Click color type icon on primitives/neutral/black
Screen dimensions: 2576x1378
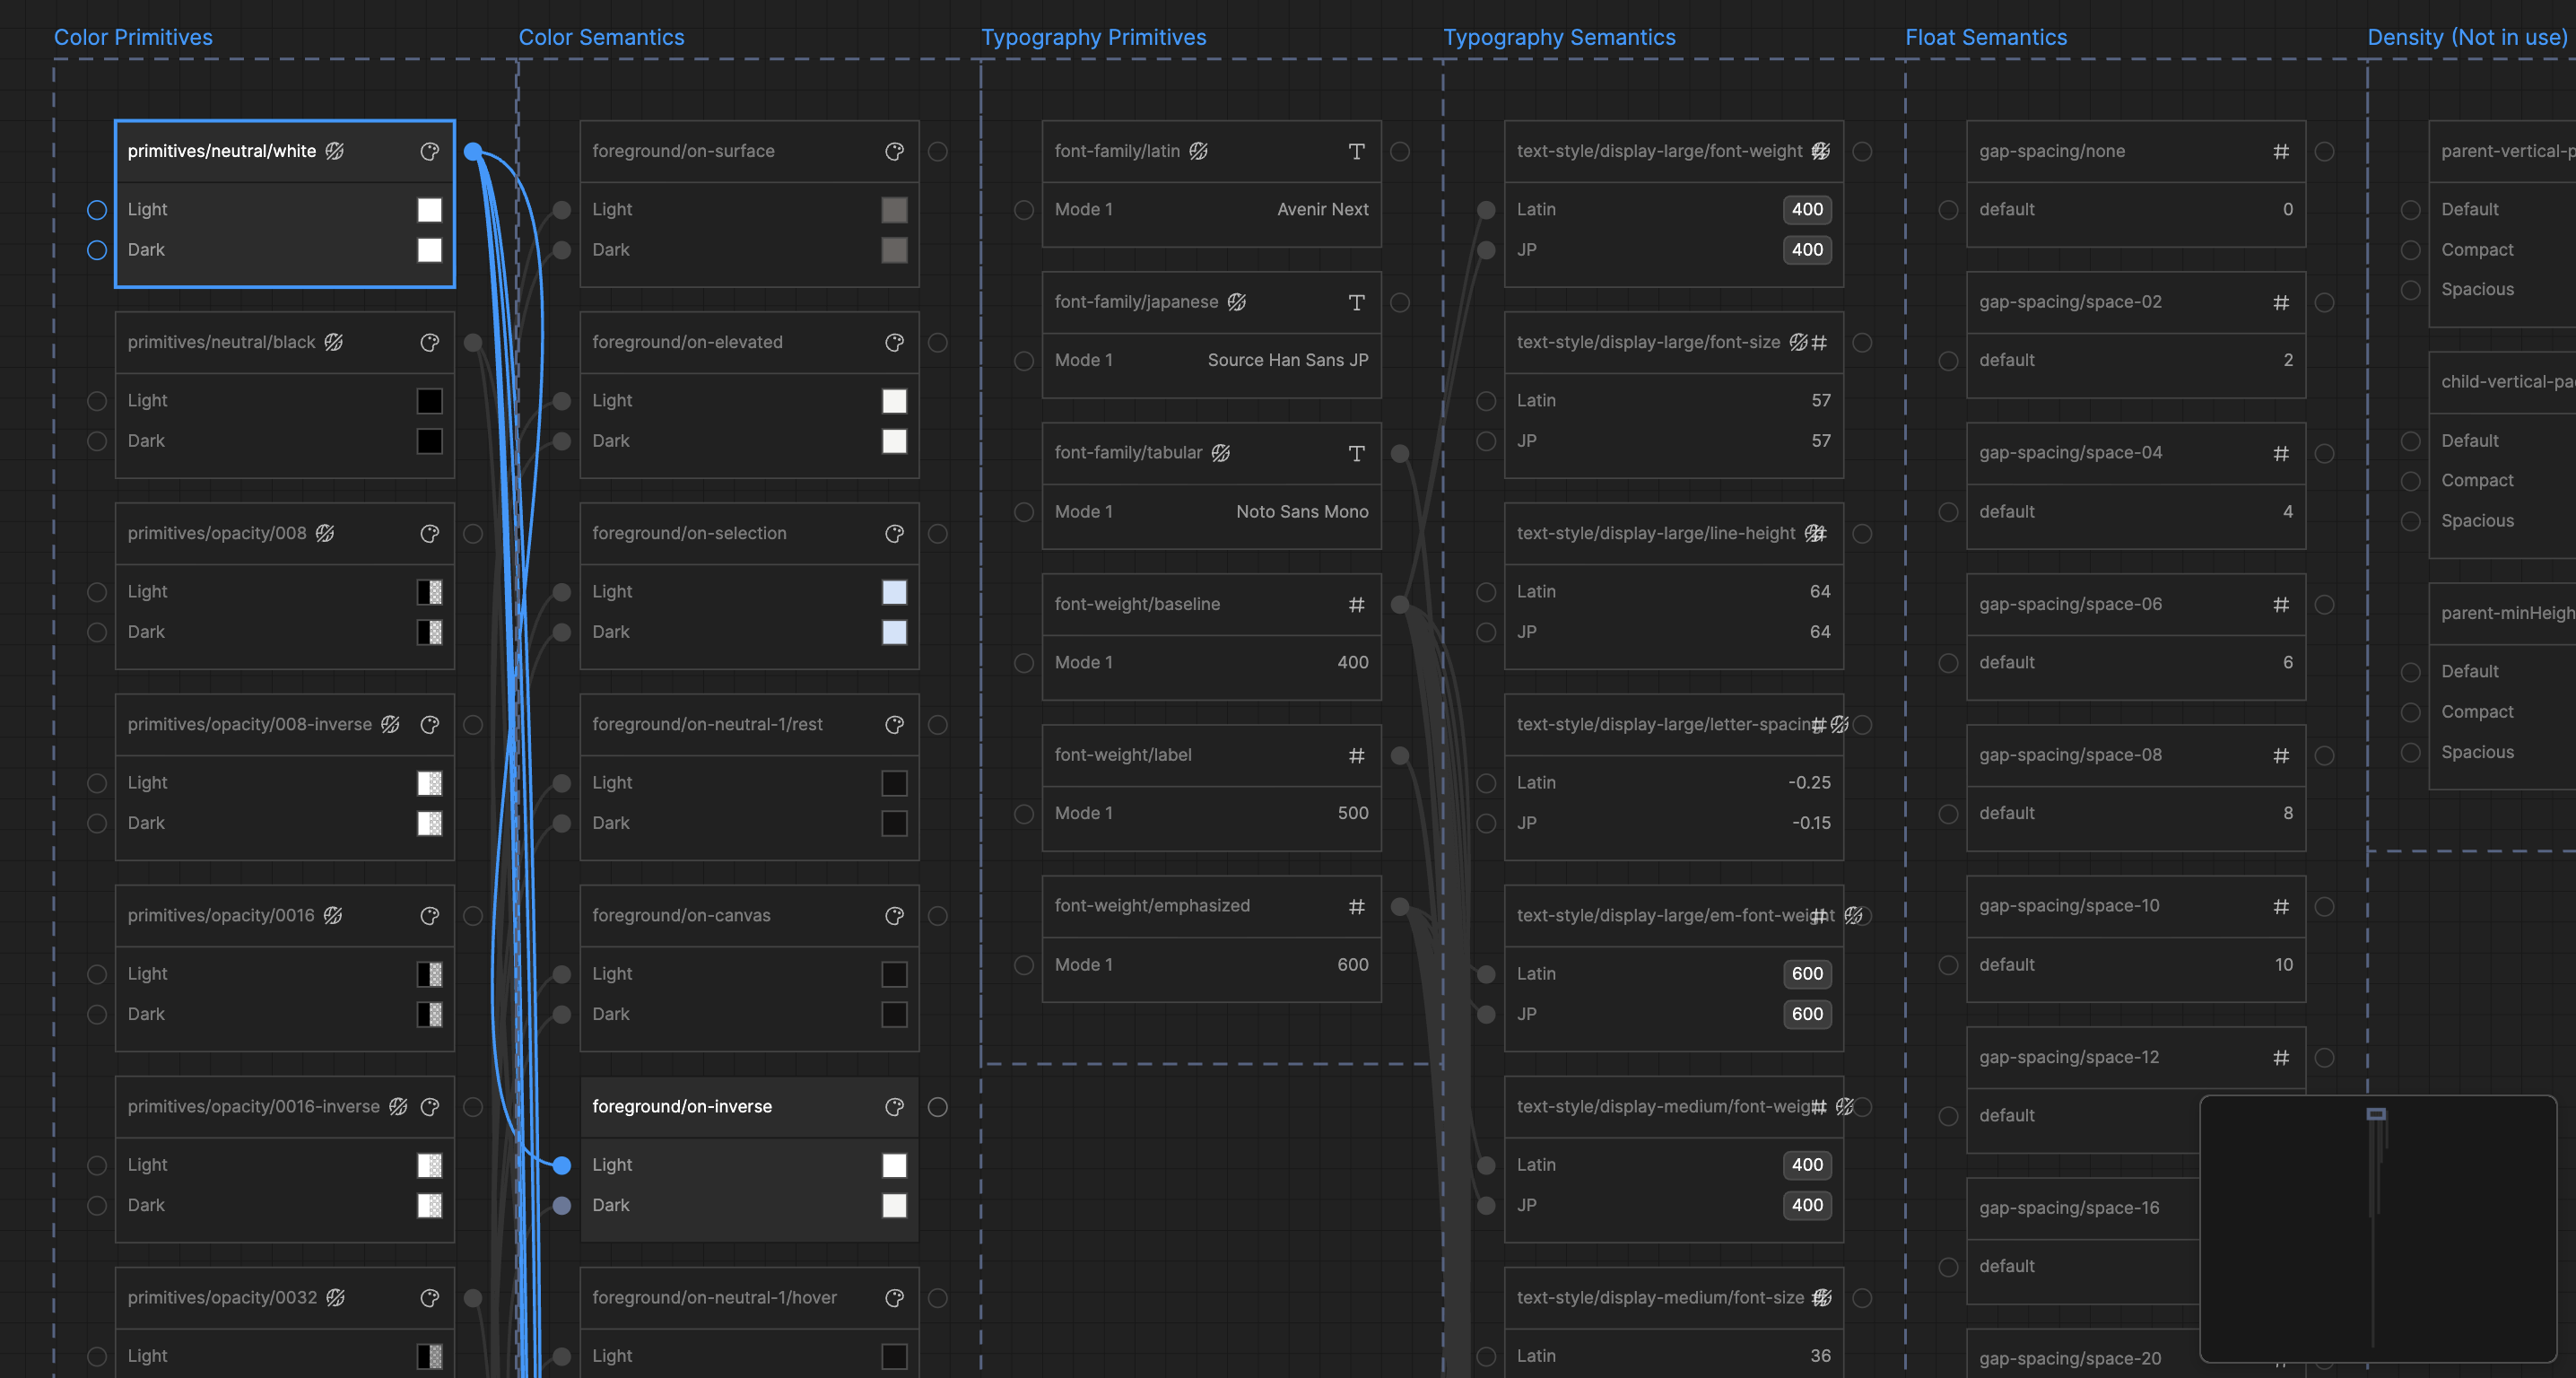point(430,342)
